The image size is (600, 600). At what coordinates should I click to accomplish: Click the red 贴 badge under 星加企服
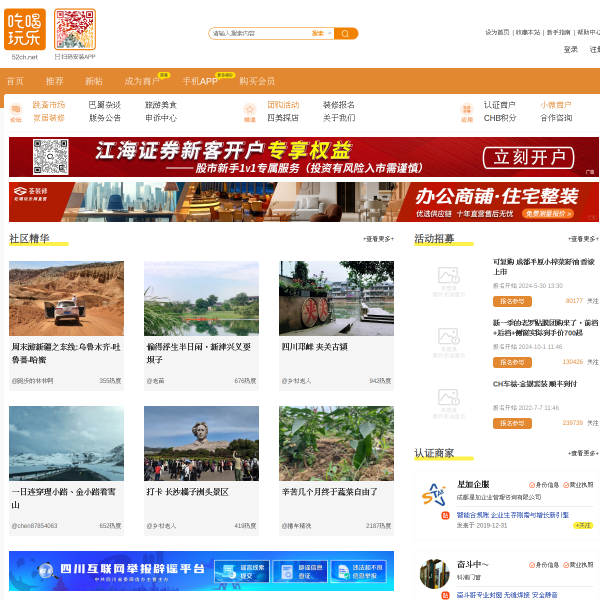tap(445, 515)
